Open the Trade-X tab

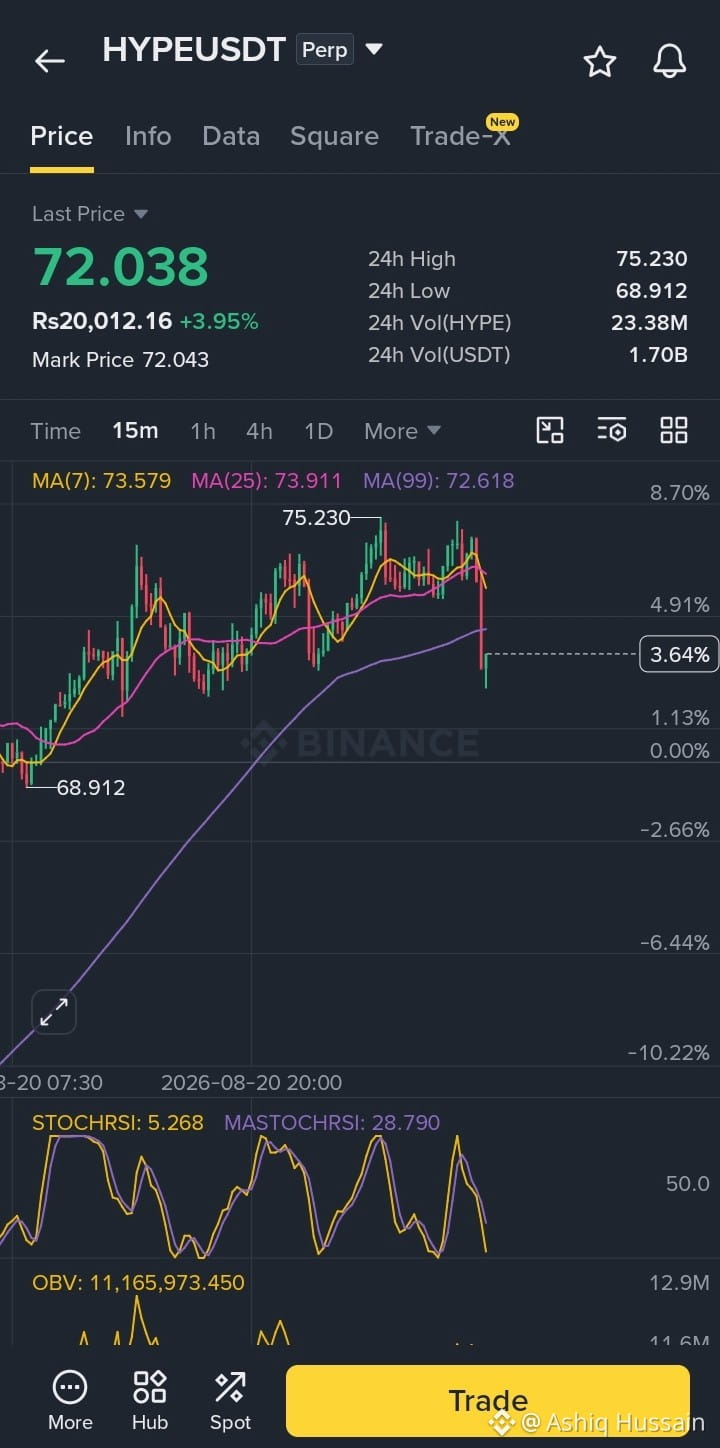click(461, 136)
